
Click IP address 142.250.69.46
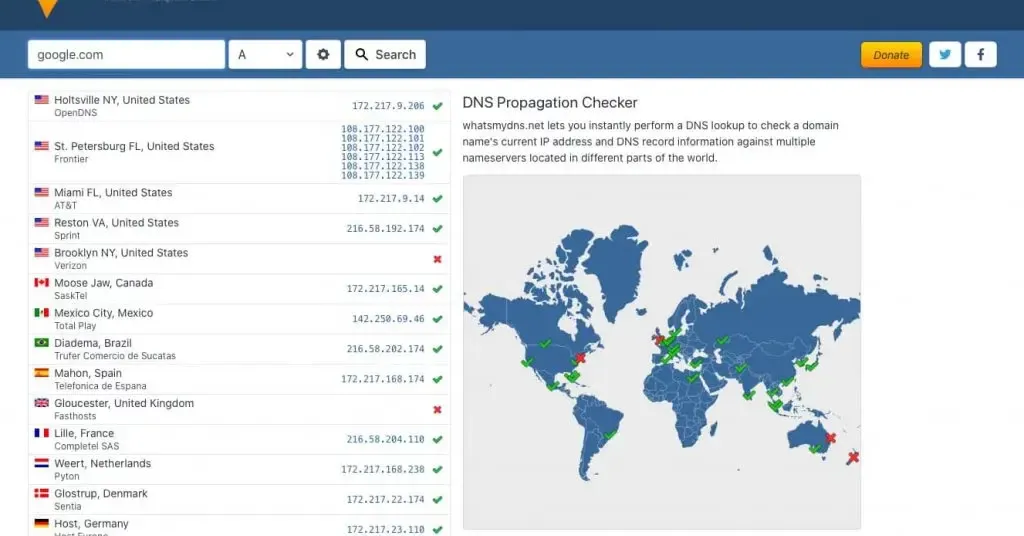388,319
